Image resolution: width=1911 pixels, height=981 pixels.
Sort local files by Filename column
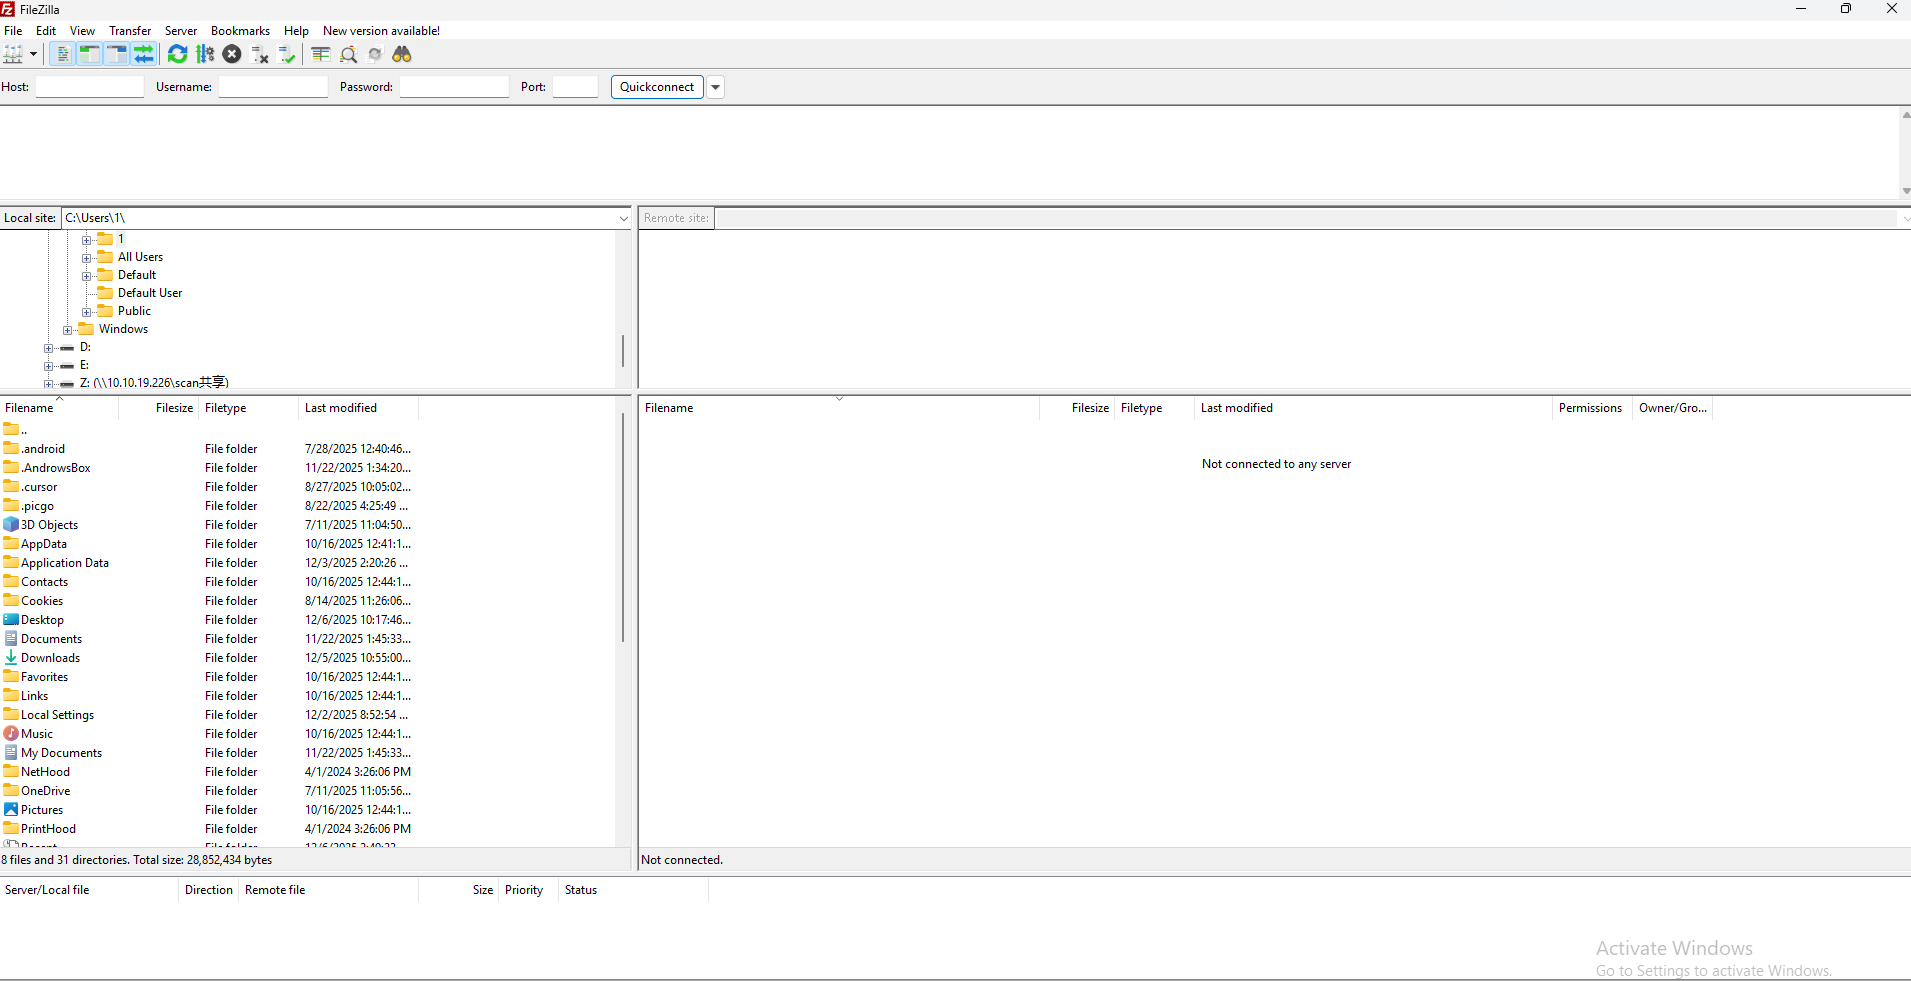[x=59, y=408]
